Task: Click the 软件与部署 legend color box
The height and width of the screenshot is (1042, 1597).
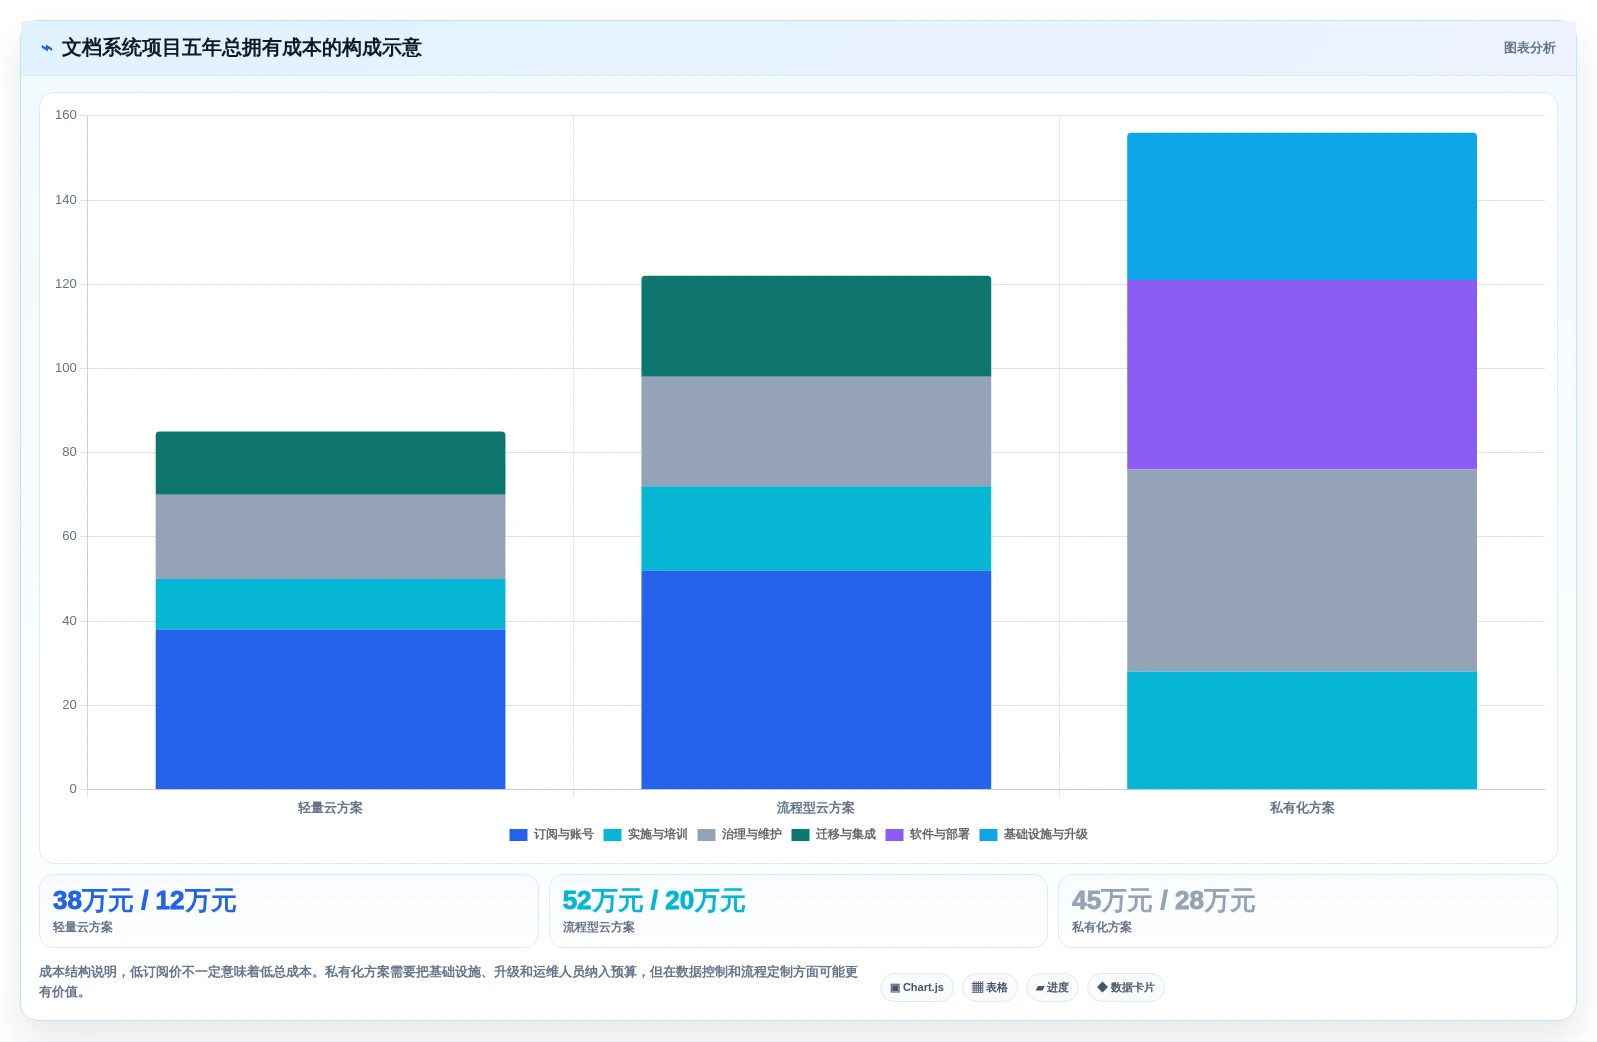Action: point(894,835)
